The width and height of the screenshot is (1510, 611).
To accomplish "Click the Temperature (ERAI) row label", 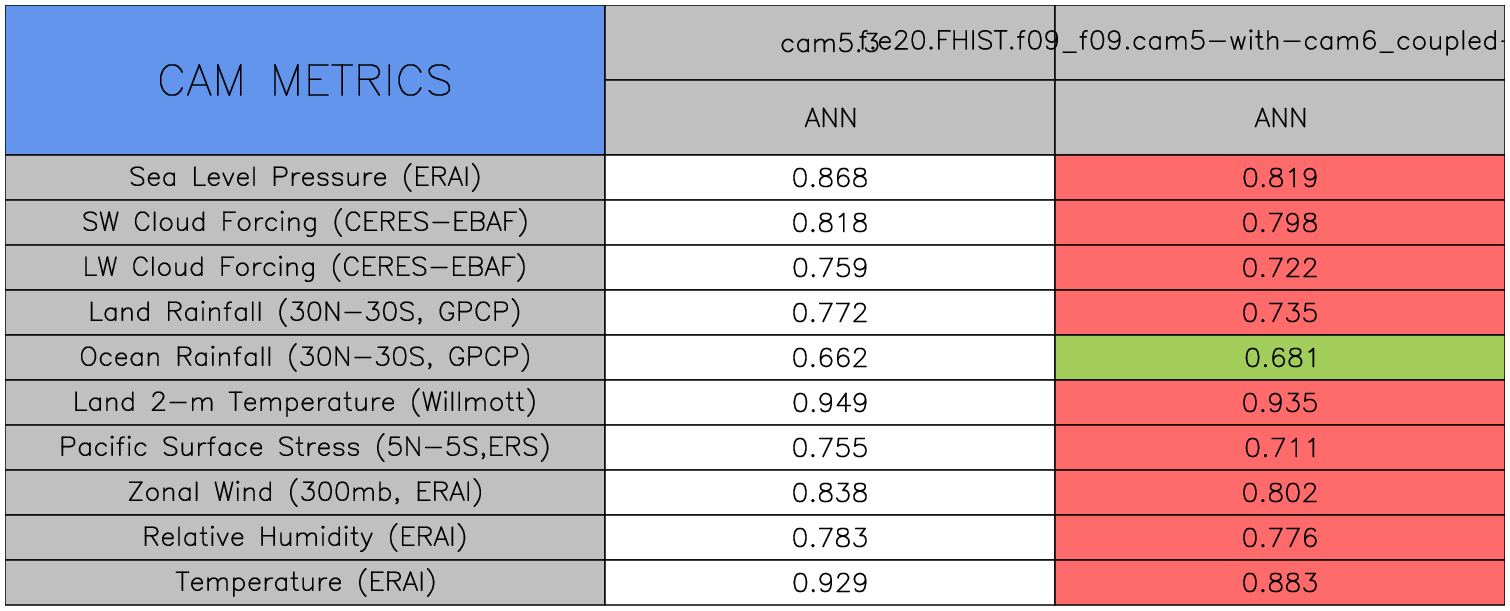I will coord(305,583).
